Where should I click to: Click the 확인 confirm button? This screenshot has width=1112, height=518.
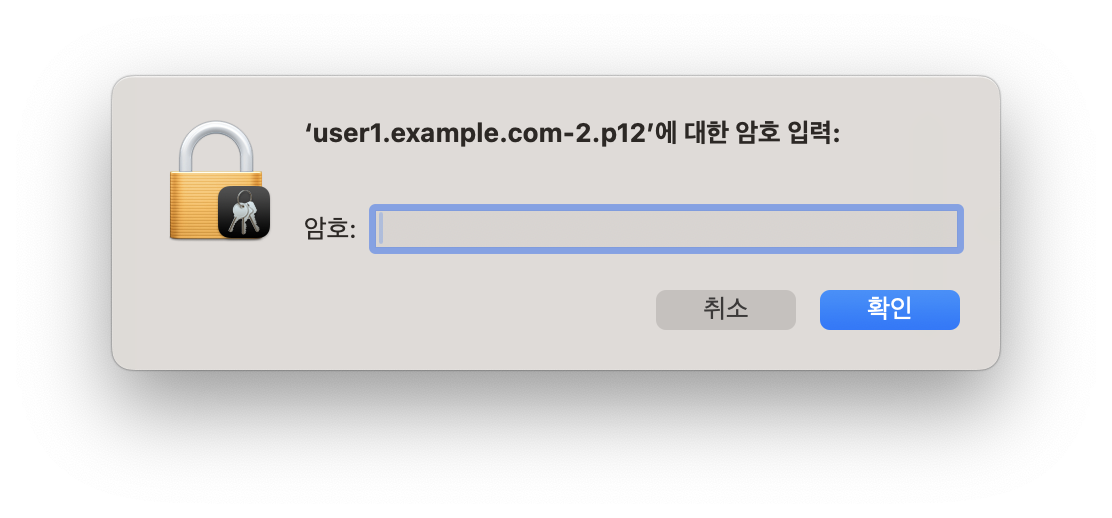tap(889, 309)
